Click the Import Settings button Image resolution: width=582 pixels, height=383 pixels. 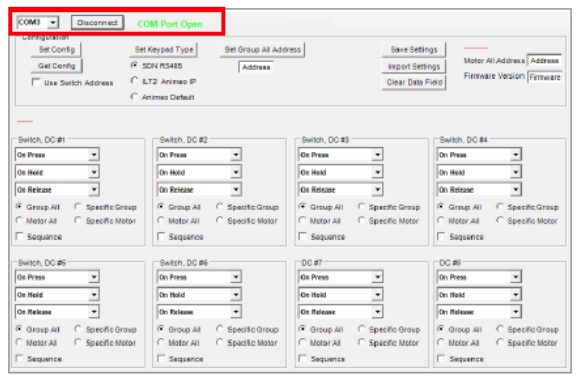click(414, 66)
